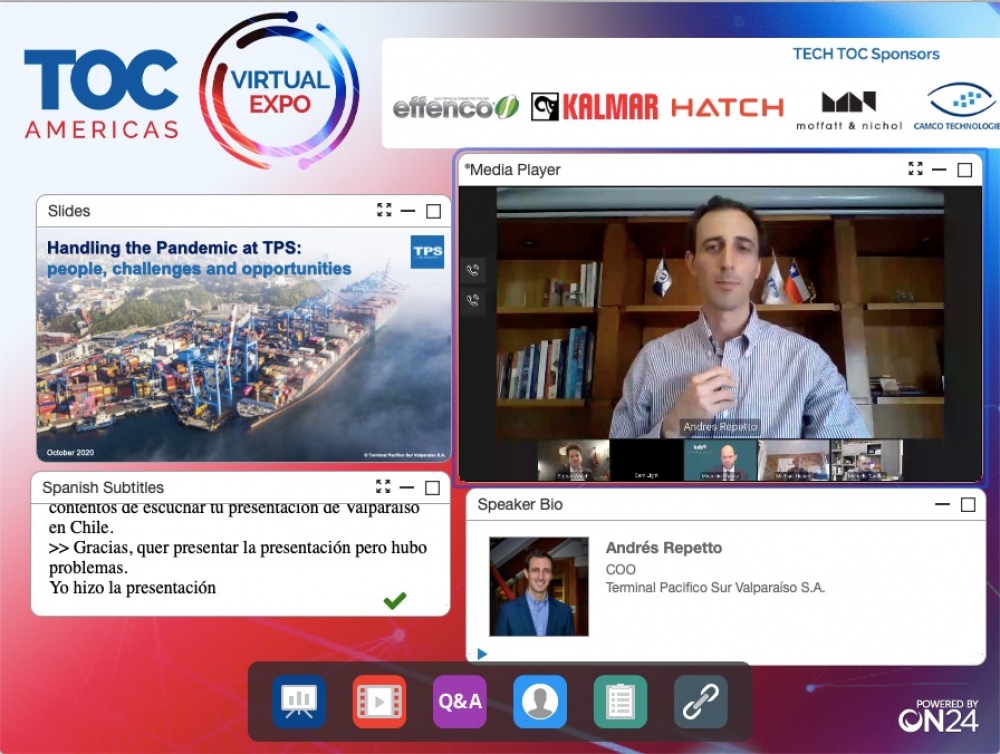Expand the Slides panel to fullscreen
Image resolution: width=1000 pixels, height=754 pixels.
point(384,211)
